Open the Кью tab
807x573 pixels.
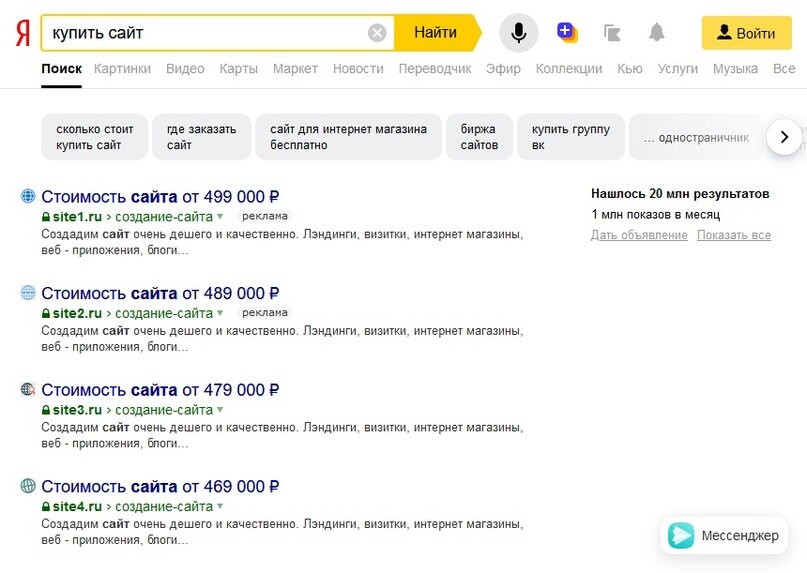point(629,69)
